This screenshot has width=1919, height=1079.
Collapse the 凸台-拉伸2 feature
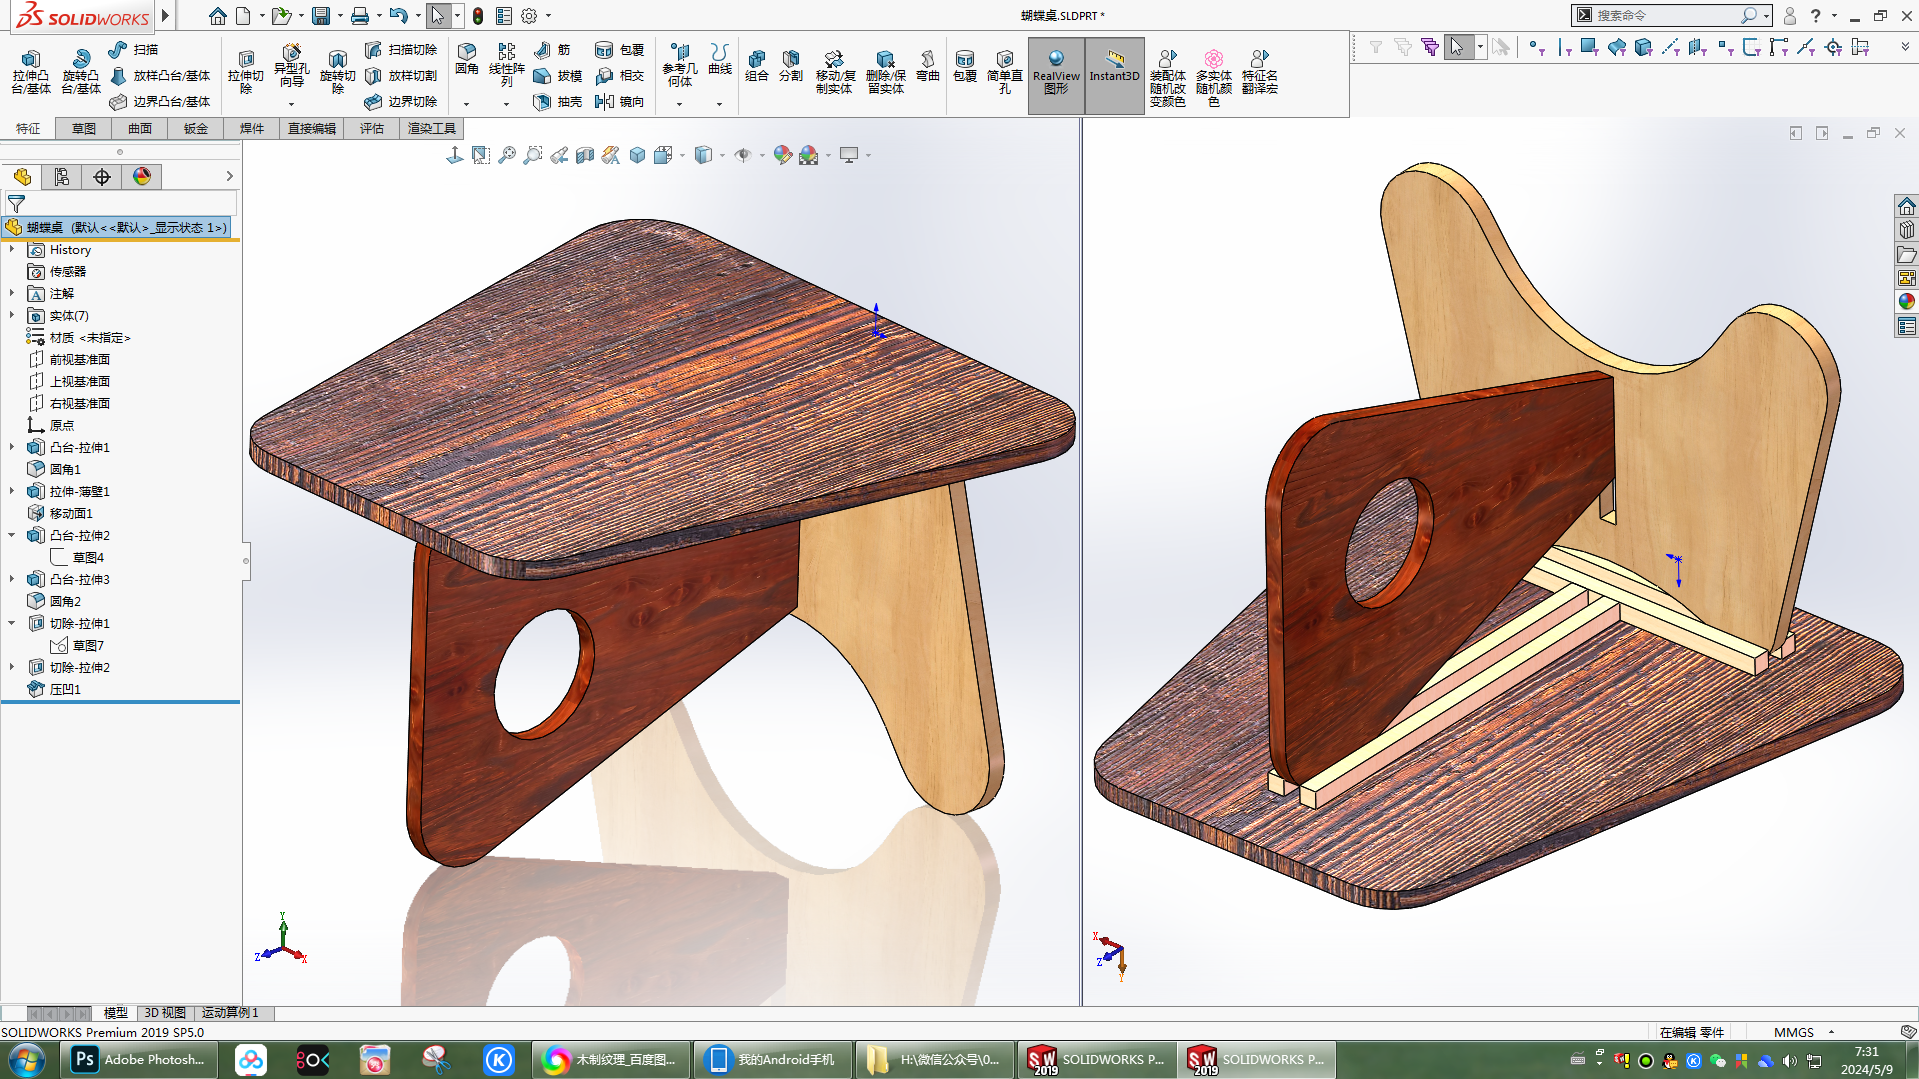12,535
